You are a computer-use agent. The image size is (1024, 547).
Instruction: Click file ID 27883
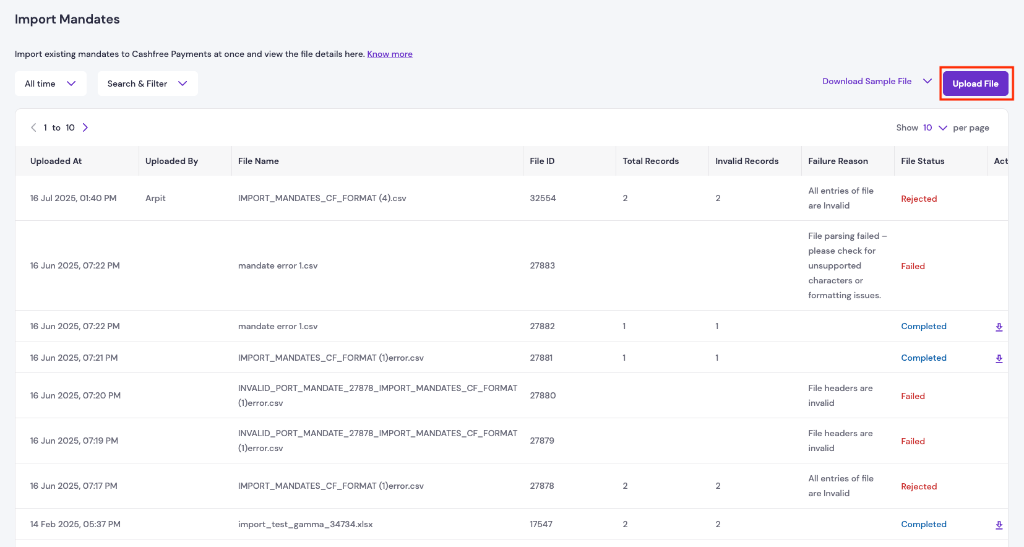(542, 266)
